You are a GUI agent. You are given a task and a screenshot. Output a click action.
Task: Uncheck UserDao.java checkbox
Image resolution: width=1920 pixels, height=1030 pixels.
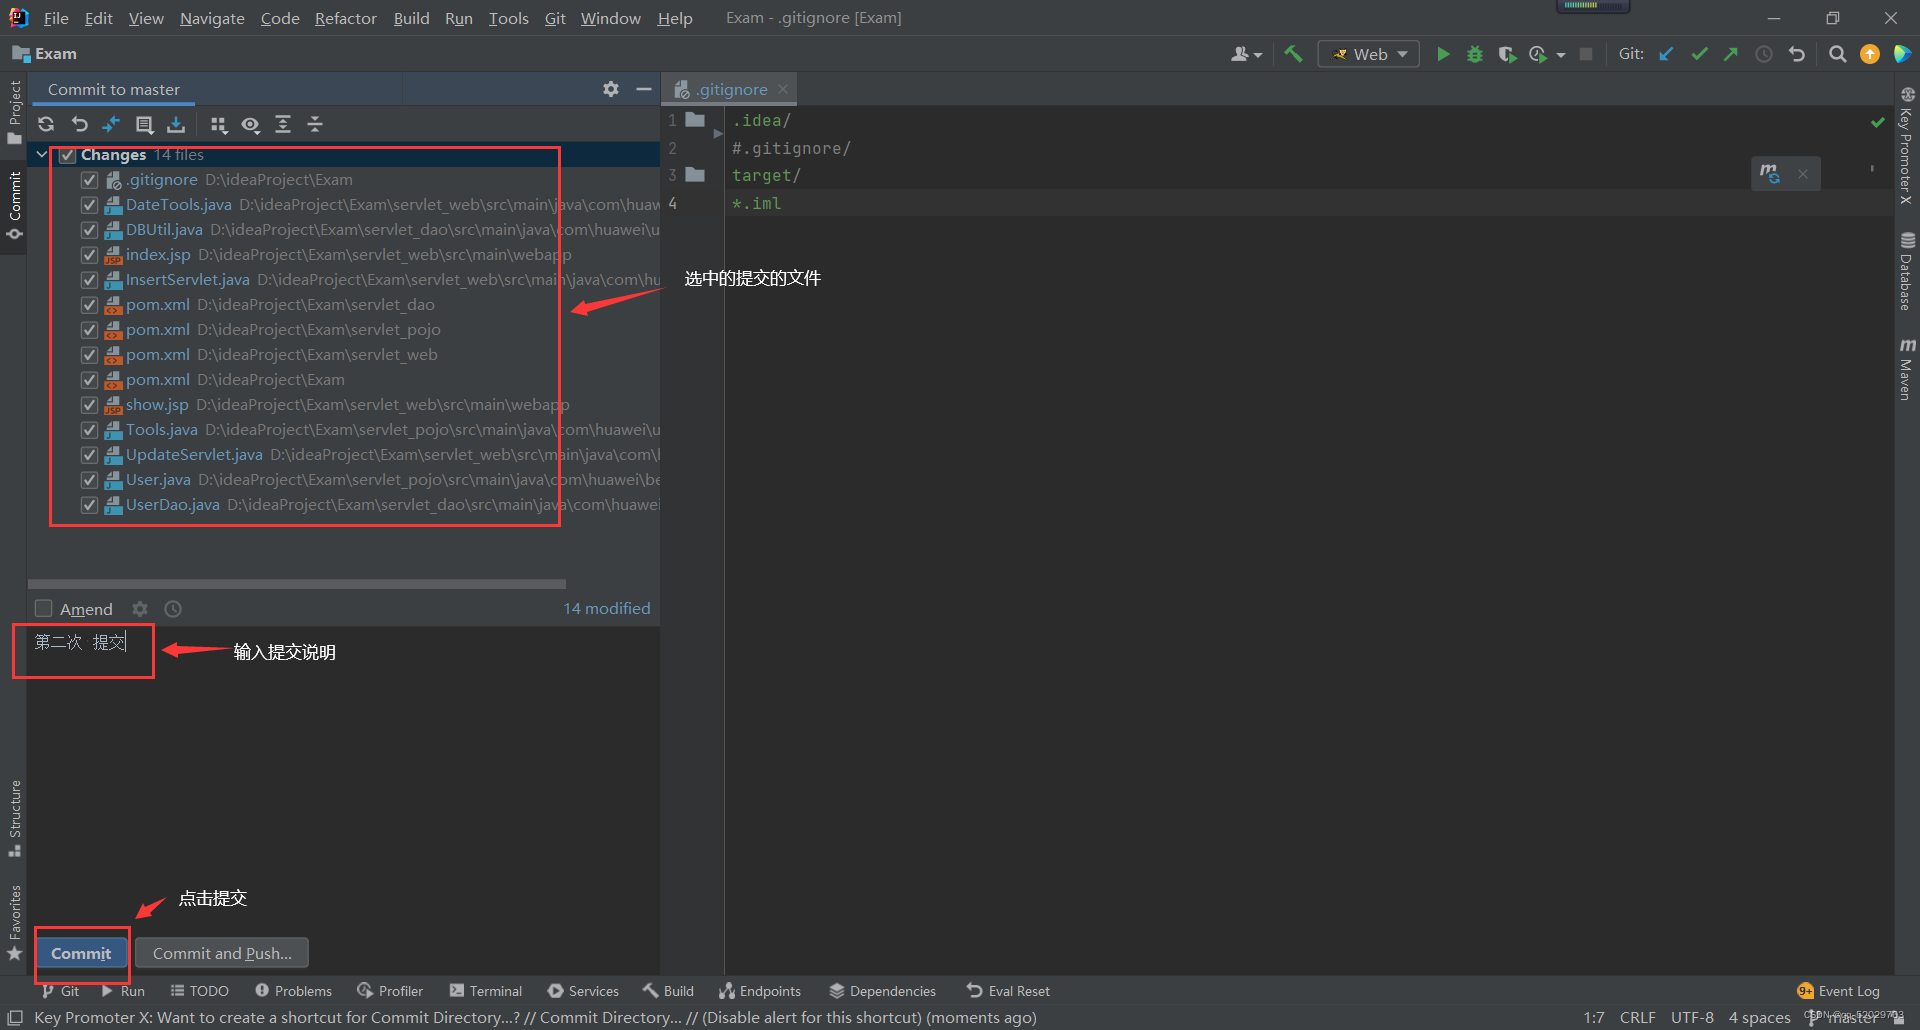coord(89,505)
